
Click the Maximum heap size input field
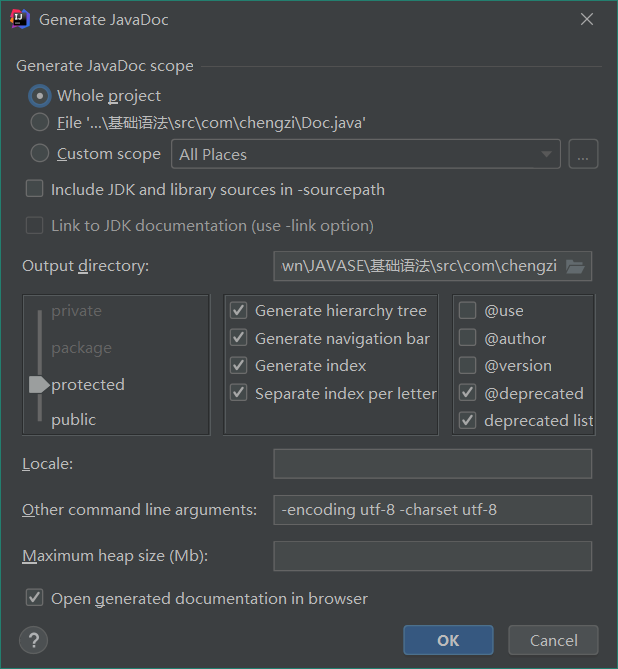coord(432,556)
